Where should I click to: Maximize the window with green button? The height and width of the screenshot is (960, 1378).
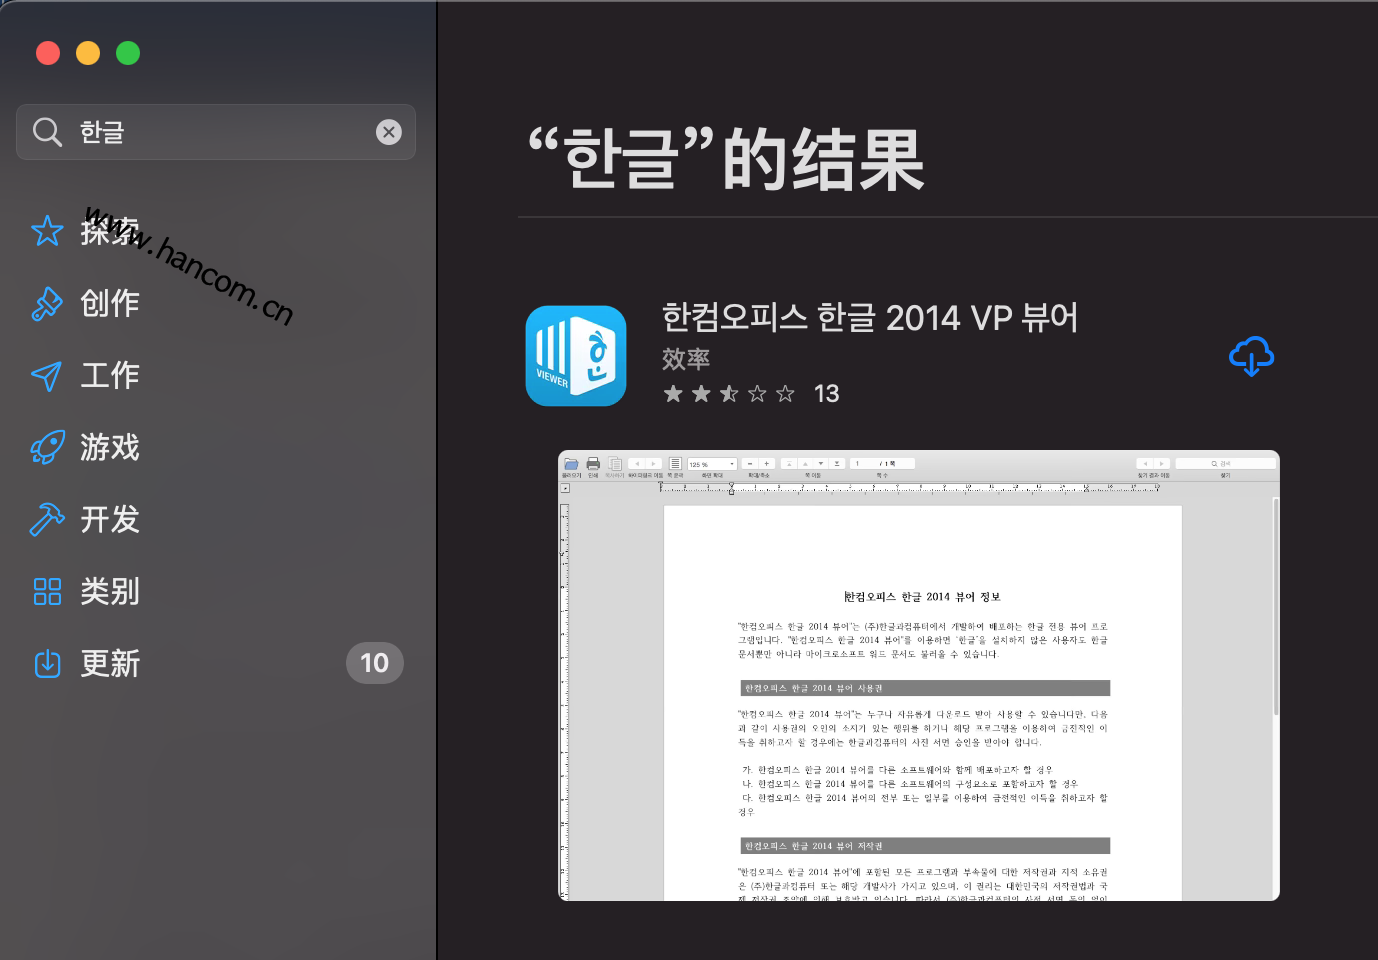[128, 53]
